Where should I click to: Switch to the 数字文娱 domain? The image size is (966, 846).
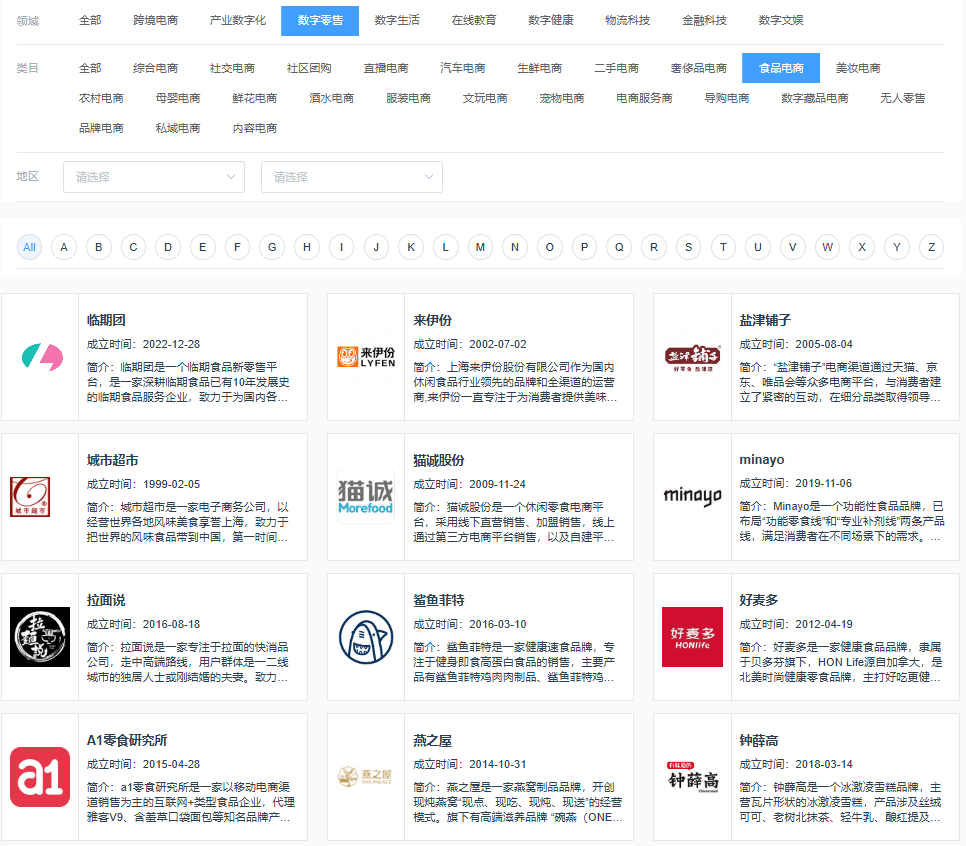click(x=781, y=20)
